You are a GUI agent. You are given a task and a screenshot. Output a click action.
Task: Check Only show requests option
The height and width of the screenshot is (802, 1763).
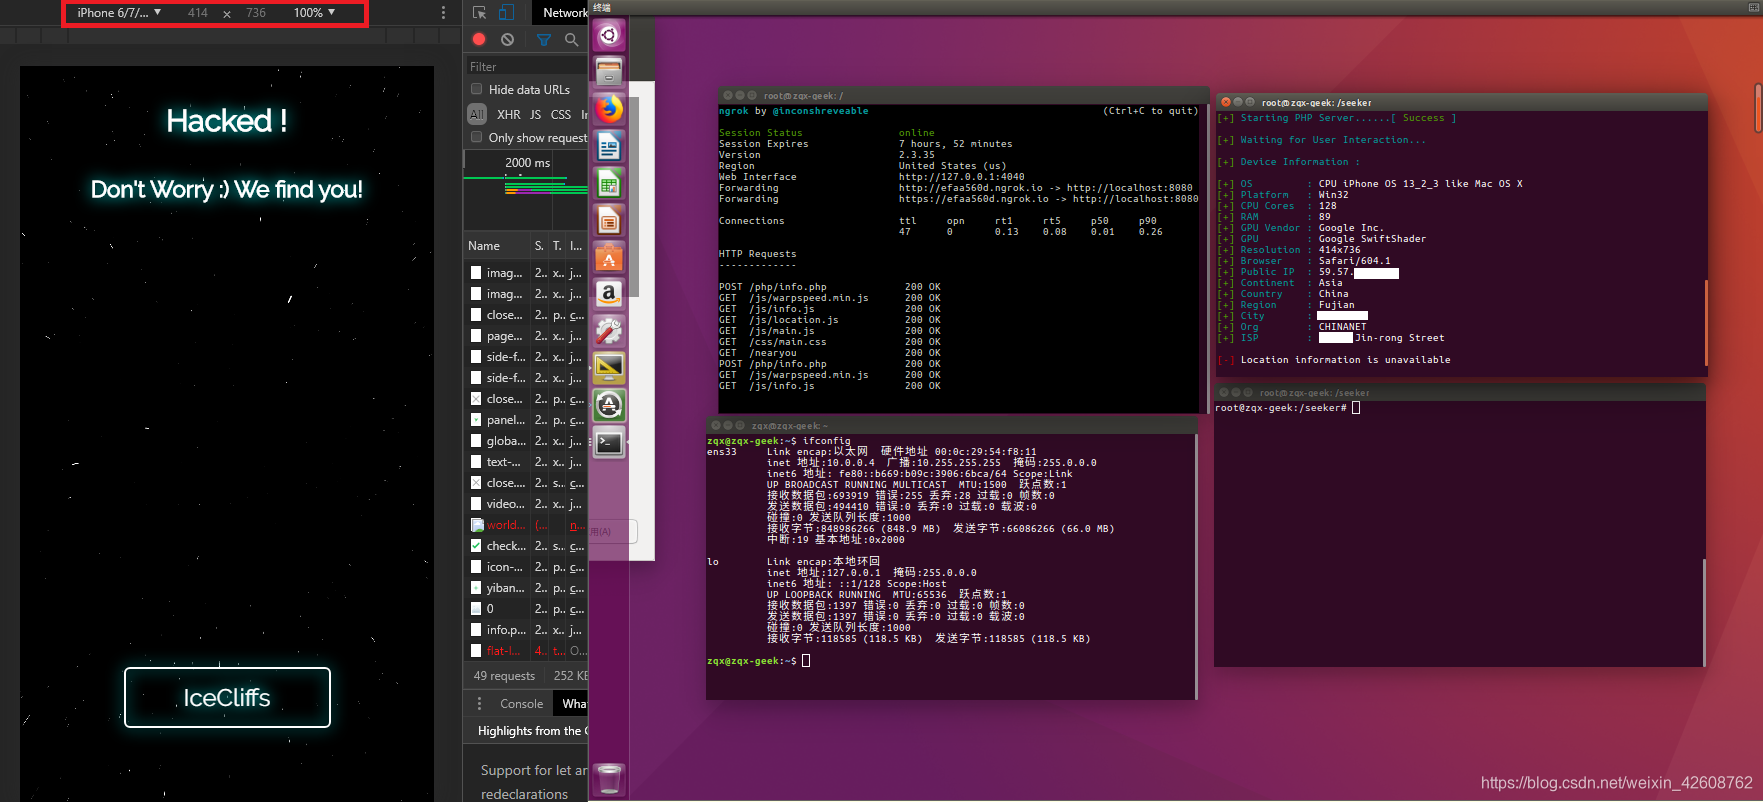(x=477, y=137)
